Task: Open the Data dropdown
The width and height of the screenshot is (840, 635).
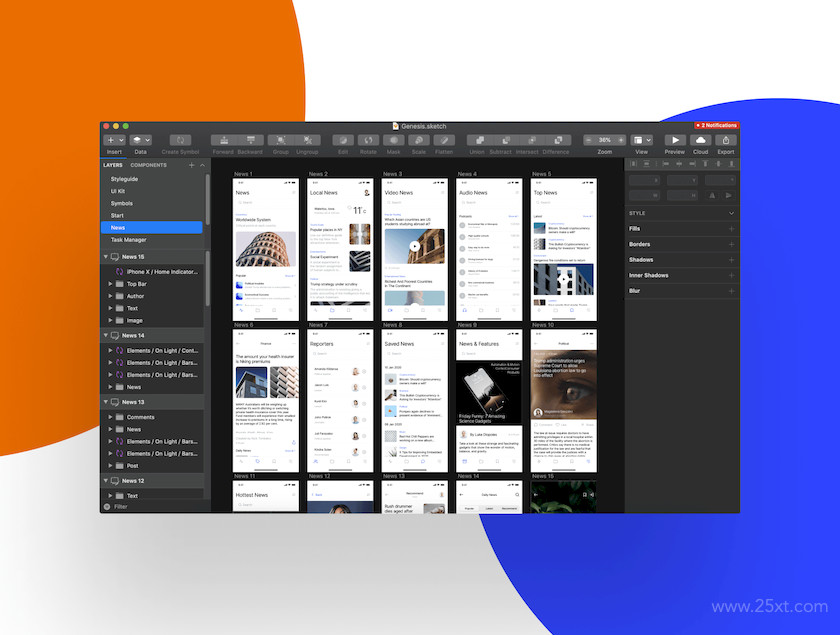Action: pyautogui.click(x=140, y=140)
